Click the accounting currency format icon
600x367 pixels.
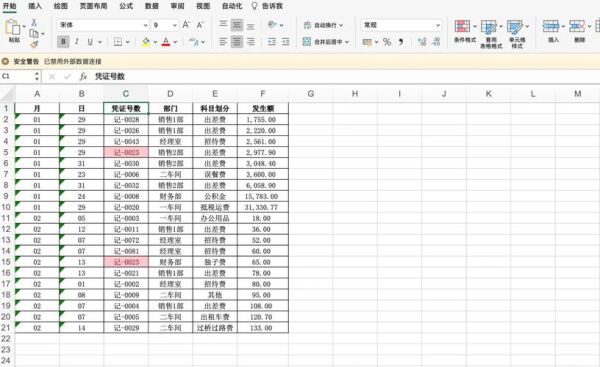point(367,42)
